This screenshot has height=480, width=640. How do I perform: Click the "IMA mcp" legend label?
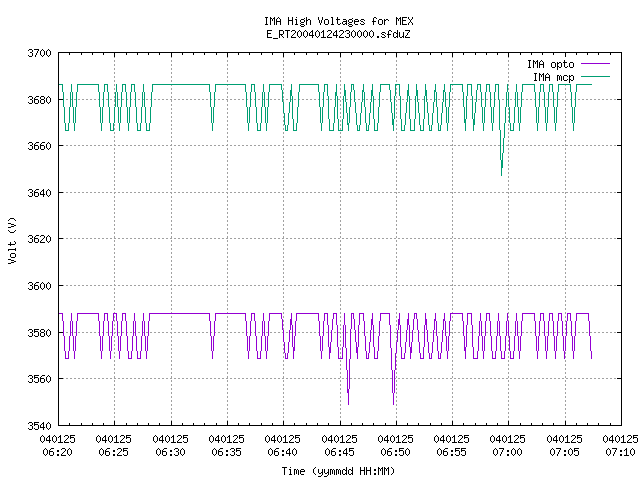[x=553, y=77]
